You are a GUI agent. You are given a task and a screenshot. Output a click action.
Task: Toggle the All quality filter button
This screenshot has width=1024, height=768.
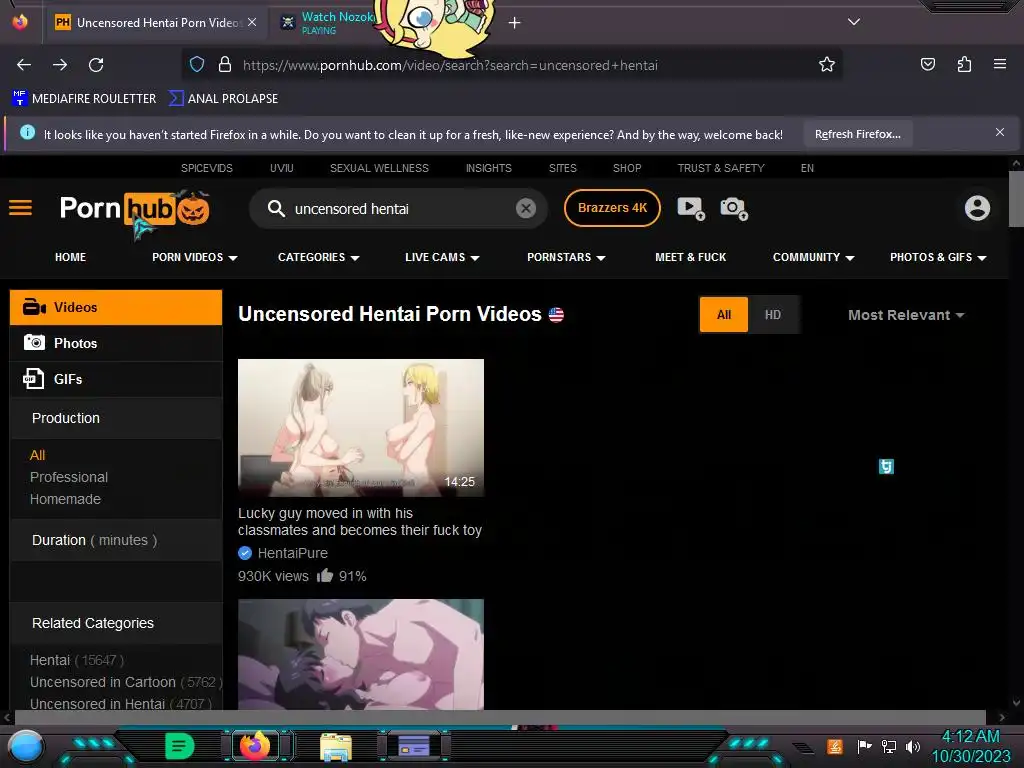[x=724, y=315]
